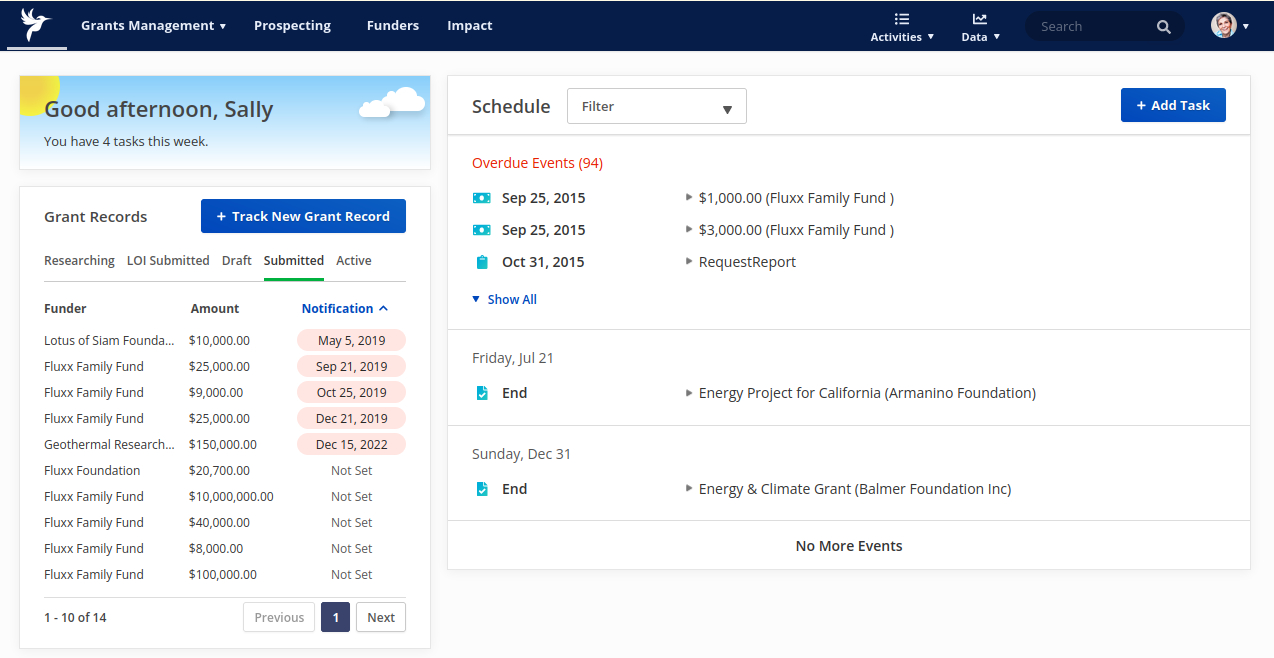Image resolution: width=1274 pixels, height=658 pixels.
Task: Focus the Search input field
Action: click(x=1093, y=27)
